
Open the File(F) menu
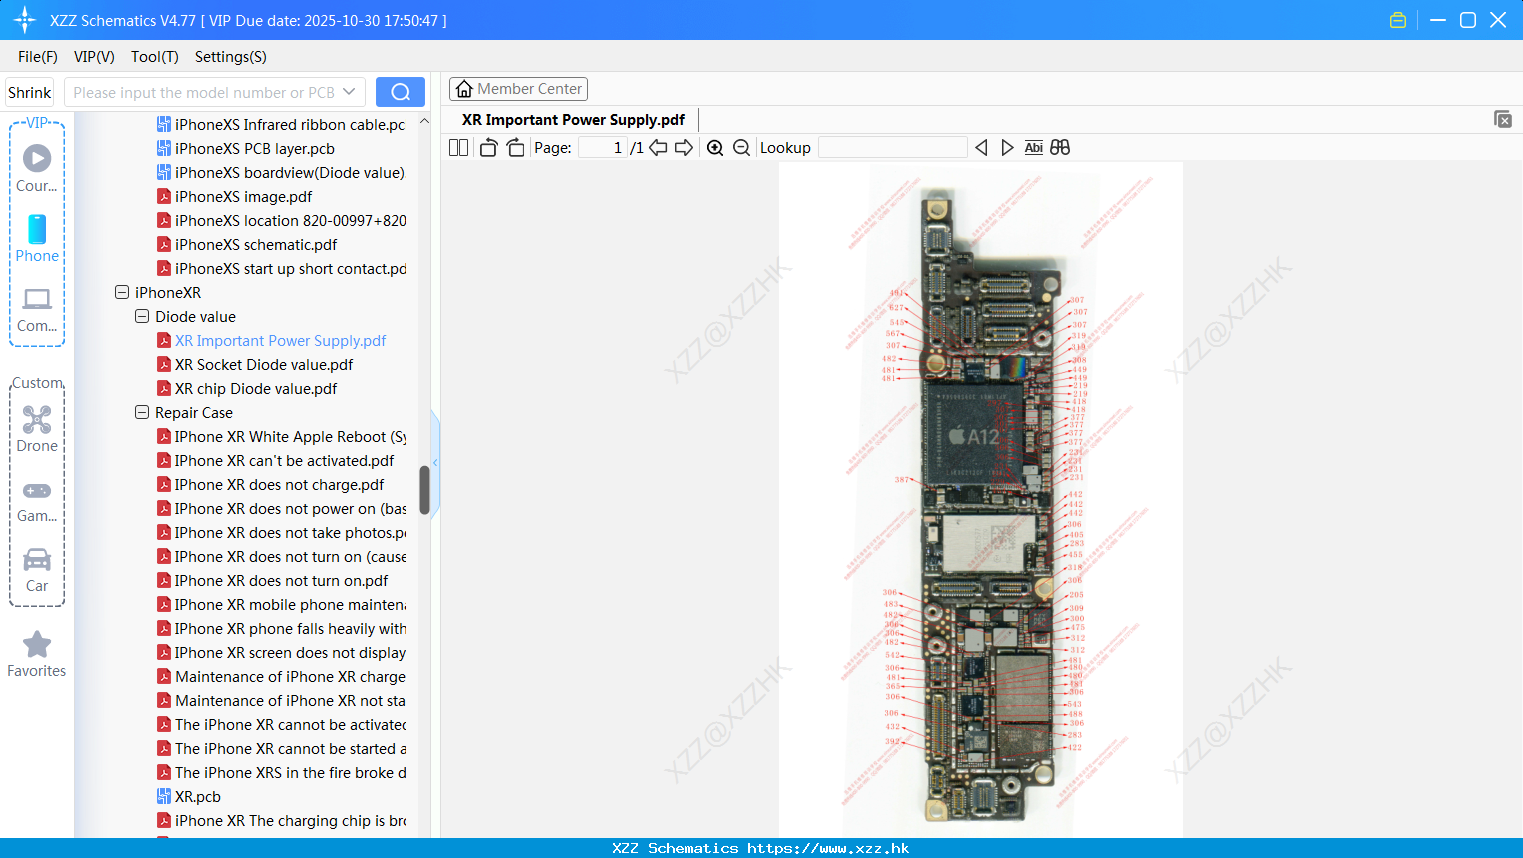38,57
